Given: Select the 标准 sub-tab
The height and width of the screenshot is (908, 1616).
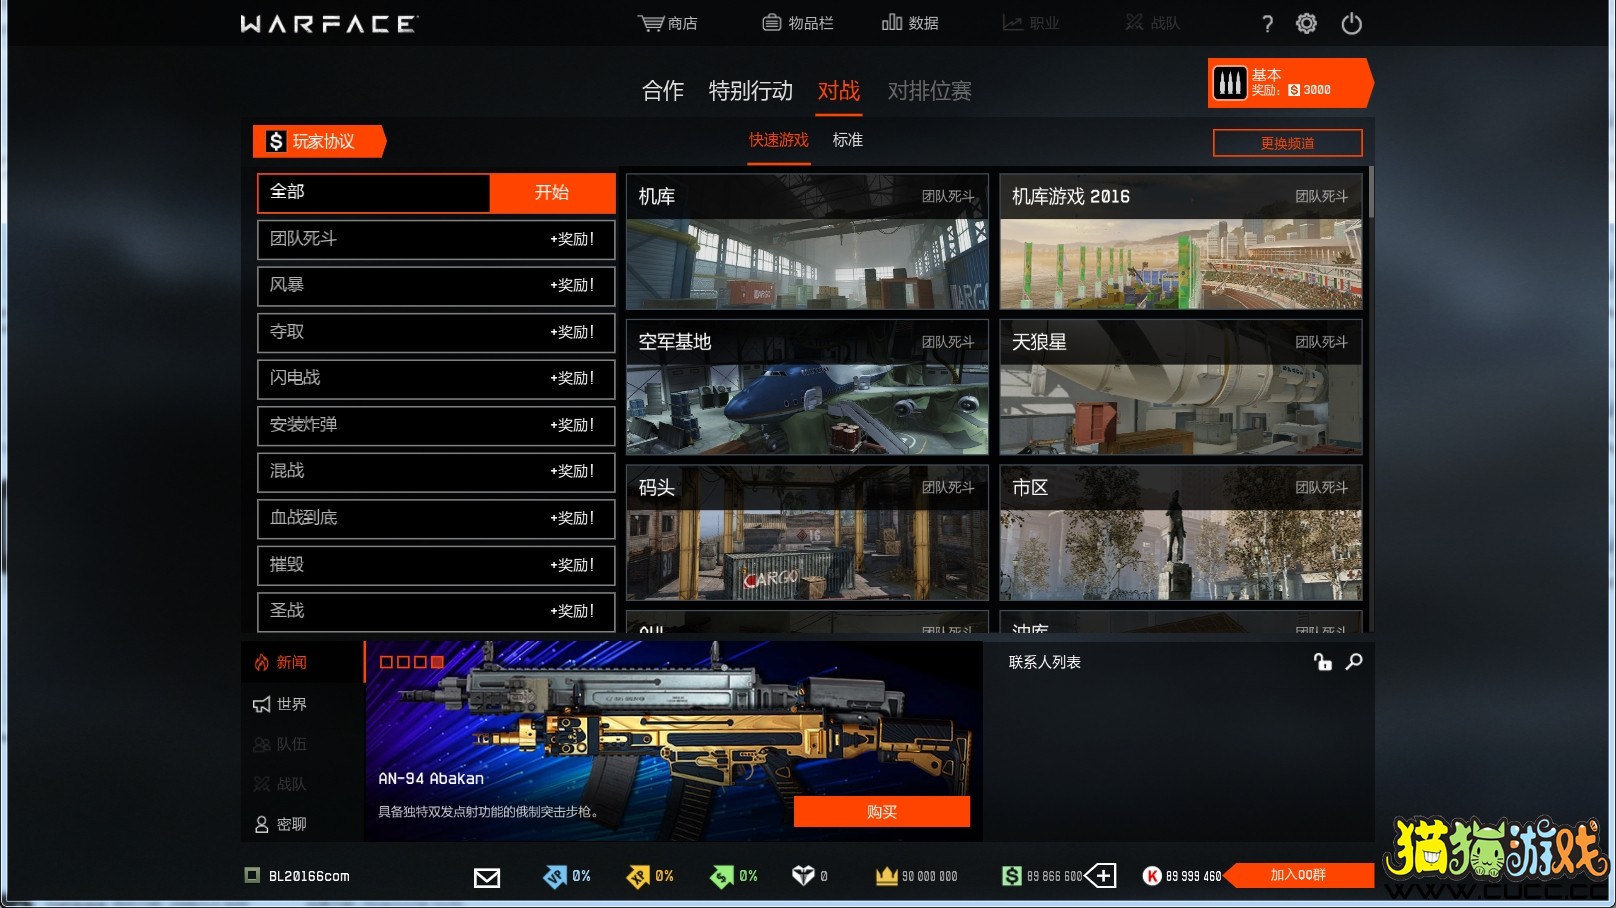Looking at the screenshot, I should tap(847, 140).
